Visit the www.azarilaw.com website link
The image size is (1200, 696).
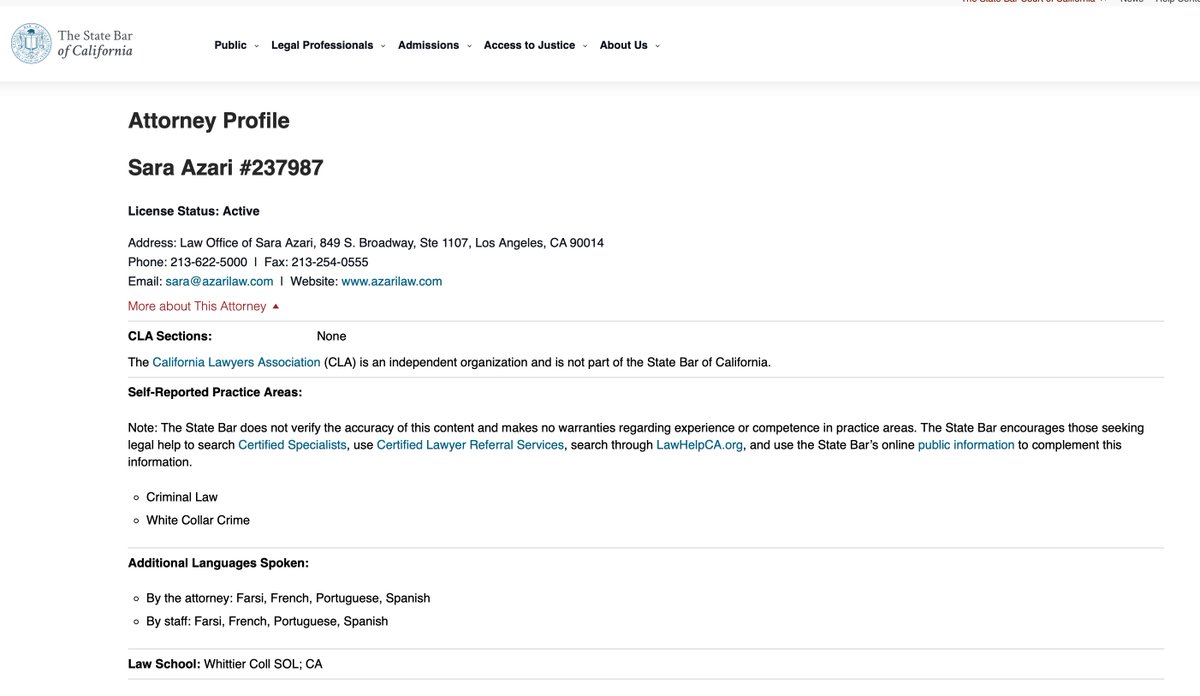(x=392, y=282)
